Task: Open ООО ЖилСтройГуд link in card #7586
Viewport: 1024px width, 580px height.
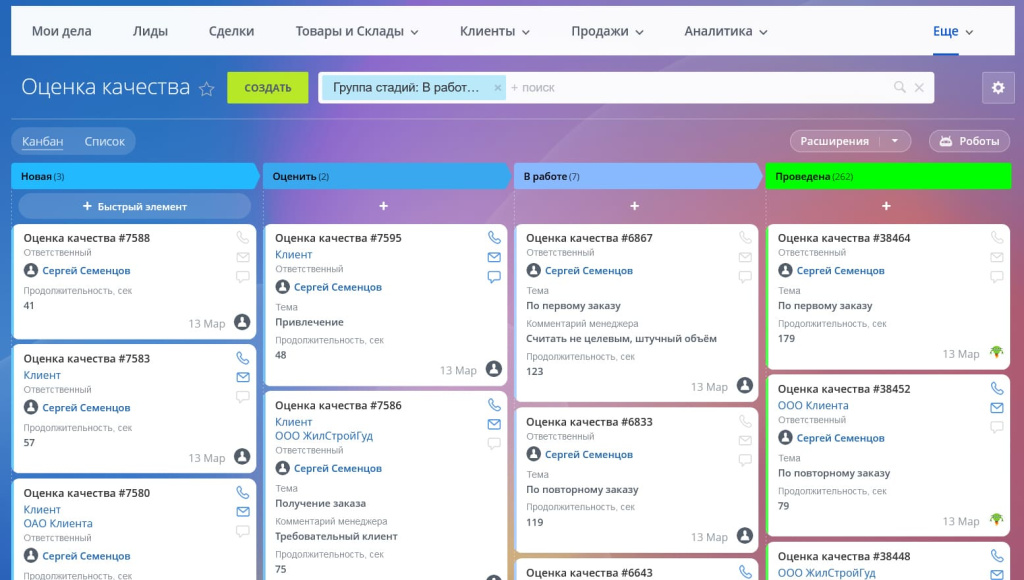Action: tap(323, 436)
